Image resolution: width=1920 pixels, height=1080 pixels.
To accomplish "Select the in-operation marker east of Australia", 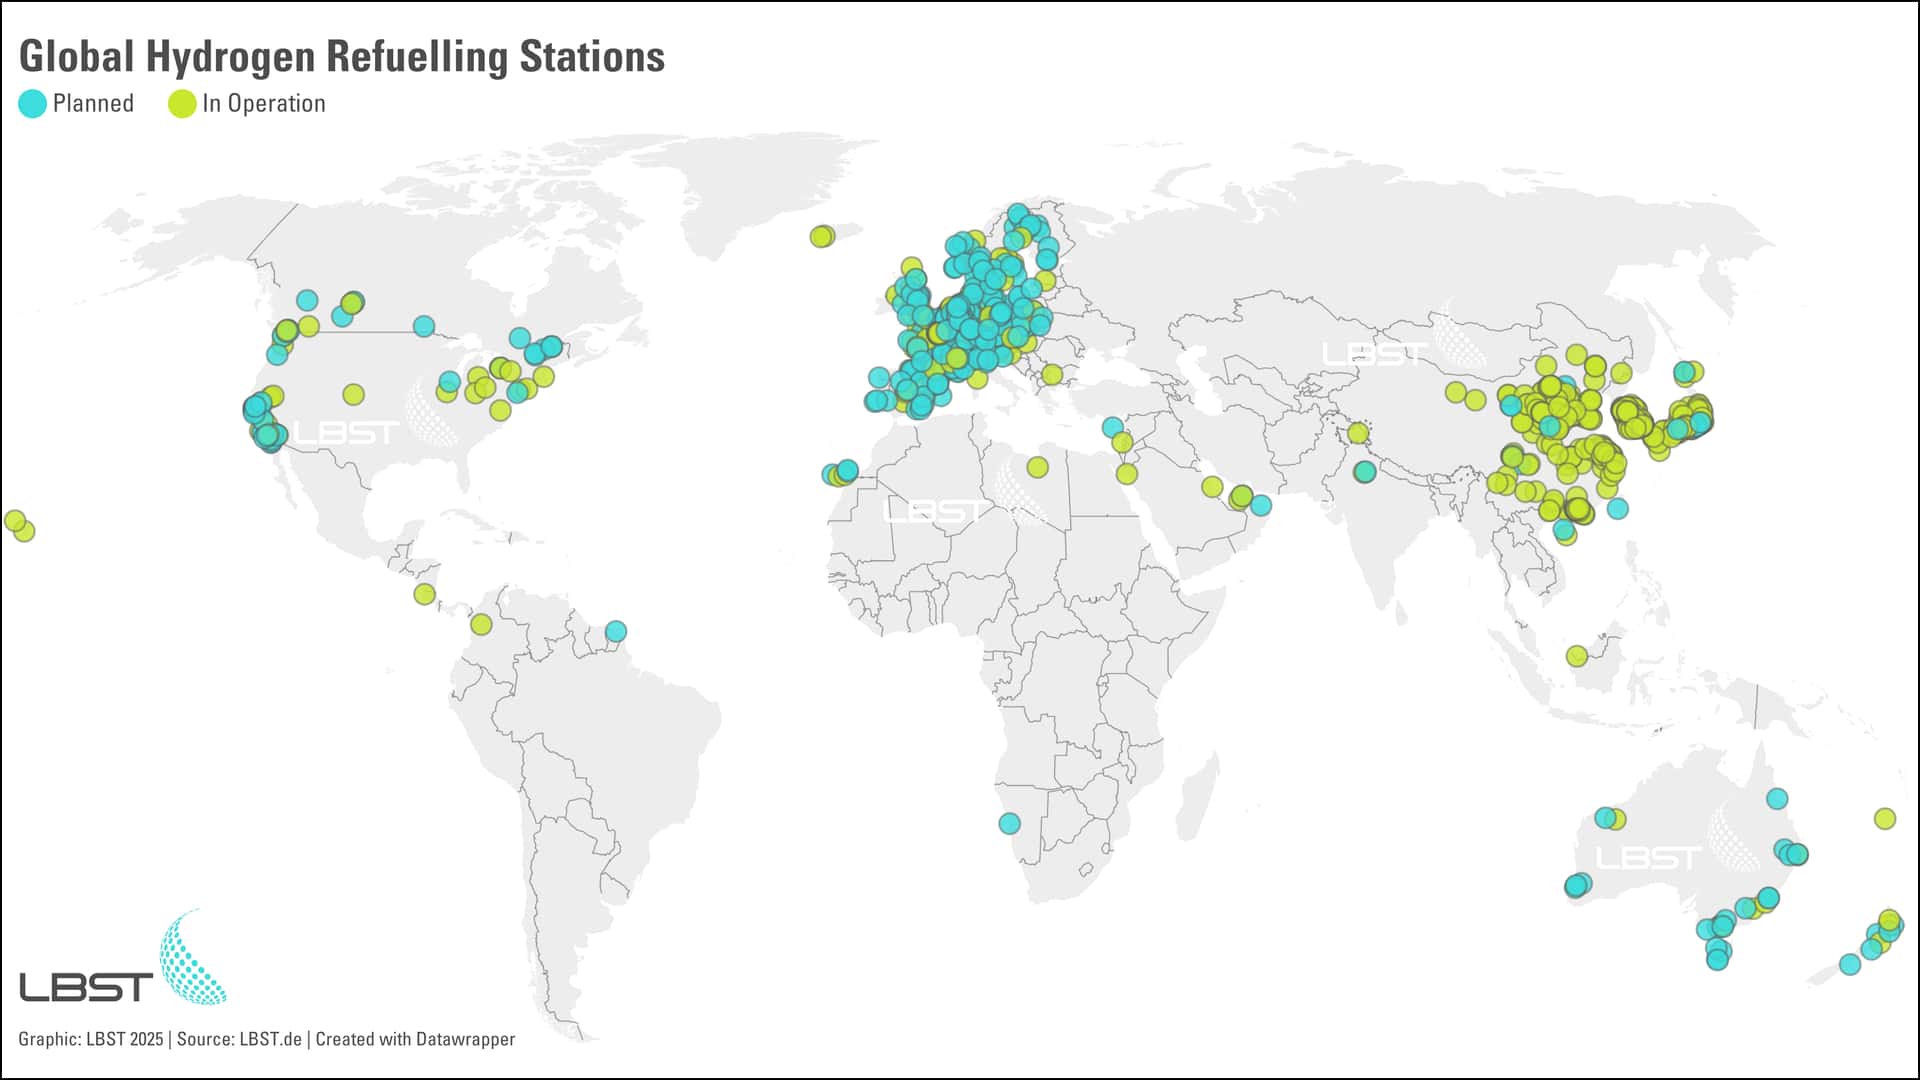I will click(x=1885, y=819).
